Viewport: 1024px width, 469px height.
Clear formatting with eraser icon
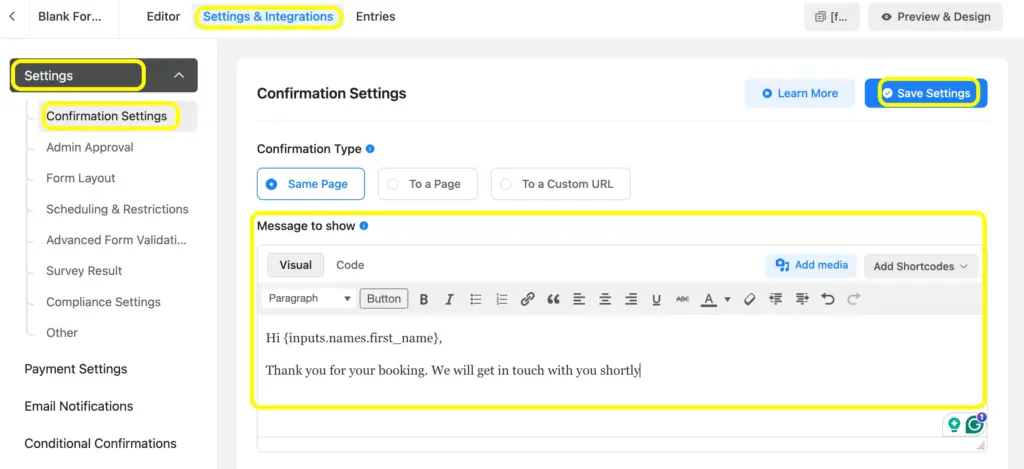click(750, 299)
